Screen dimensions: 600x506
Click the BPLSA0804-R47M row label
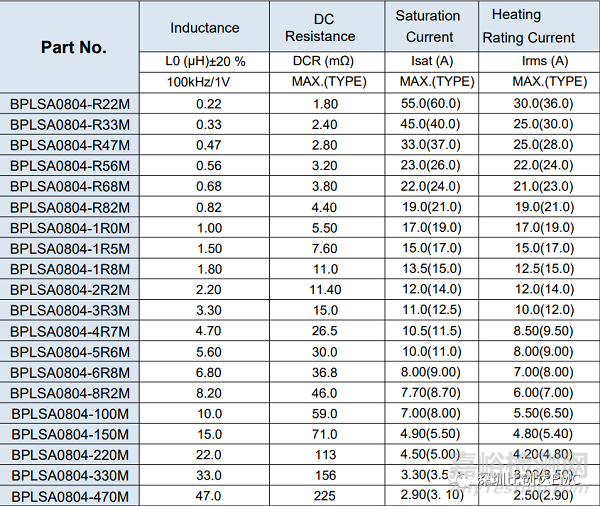tap(71, 145)
